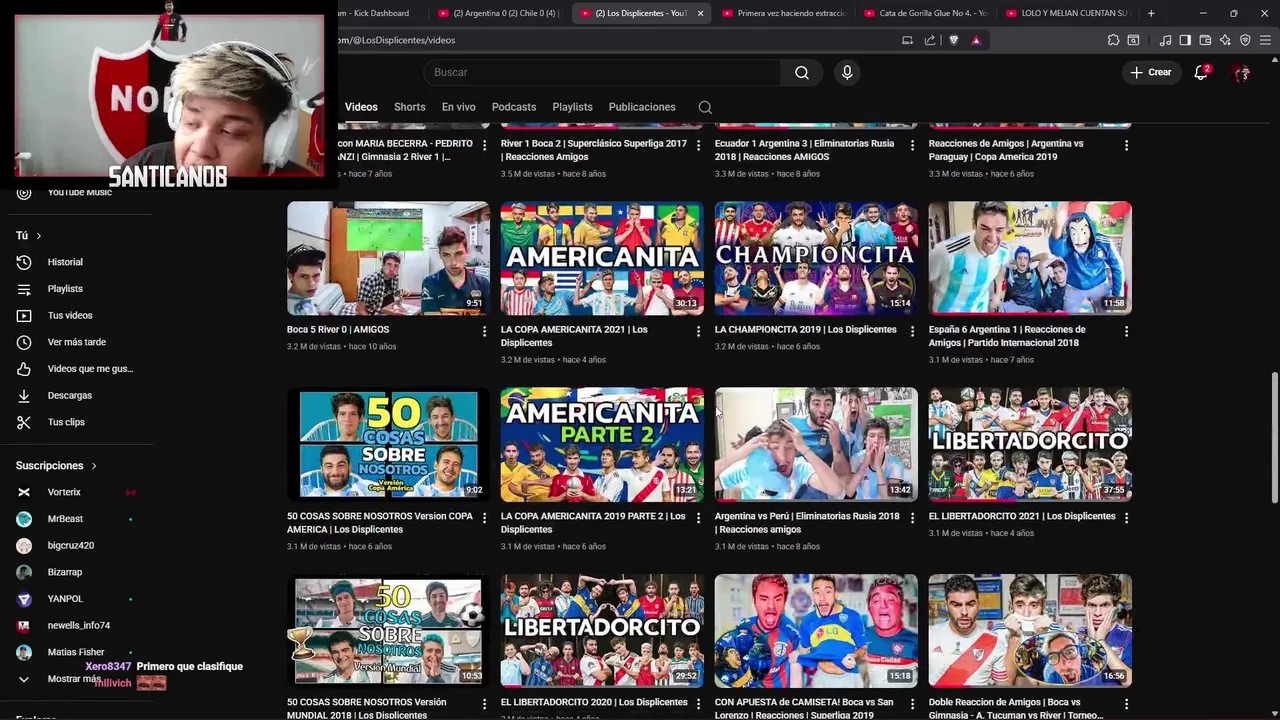The width and height of the screenshot is (1280, 720).
Task: Click the search magnifier button
Action: point(801,72)
